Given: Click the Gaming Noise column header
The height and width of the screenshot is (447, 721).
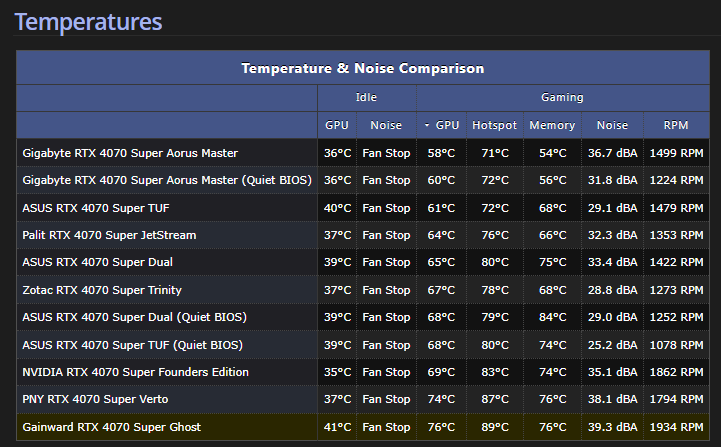Looking at the screenshot, I should [x=612, y=125].
